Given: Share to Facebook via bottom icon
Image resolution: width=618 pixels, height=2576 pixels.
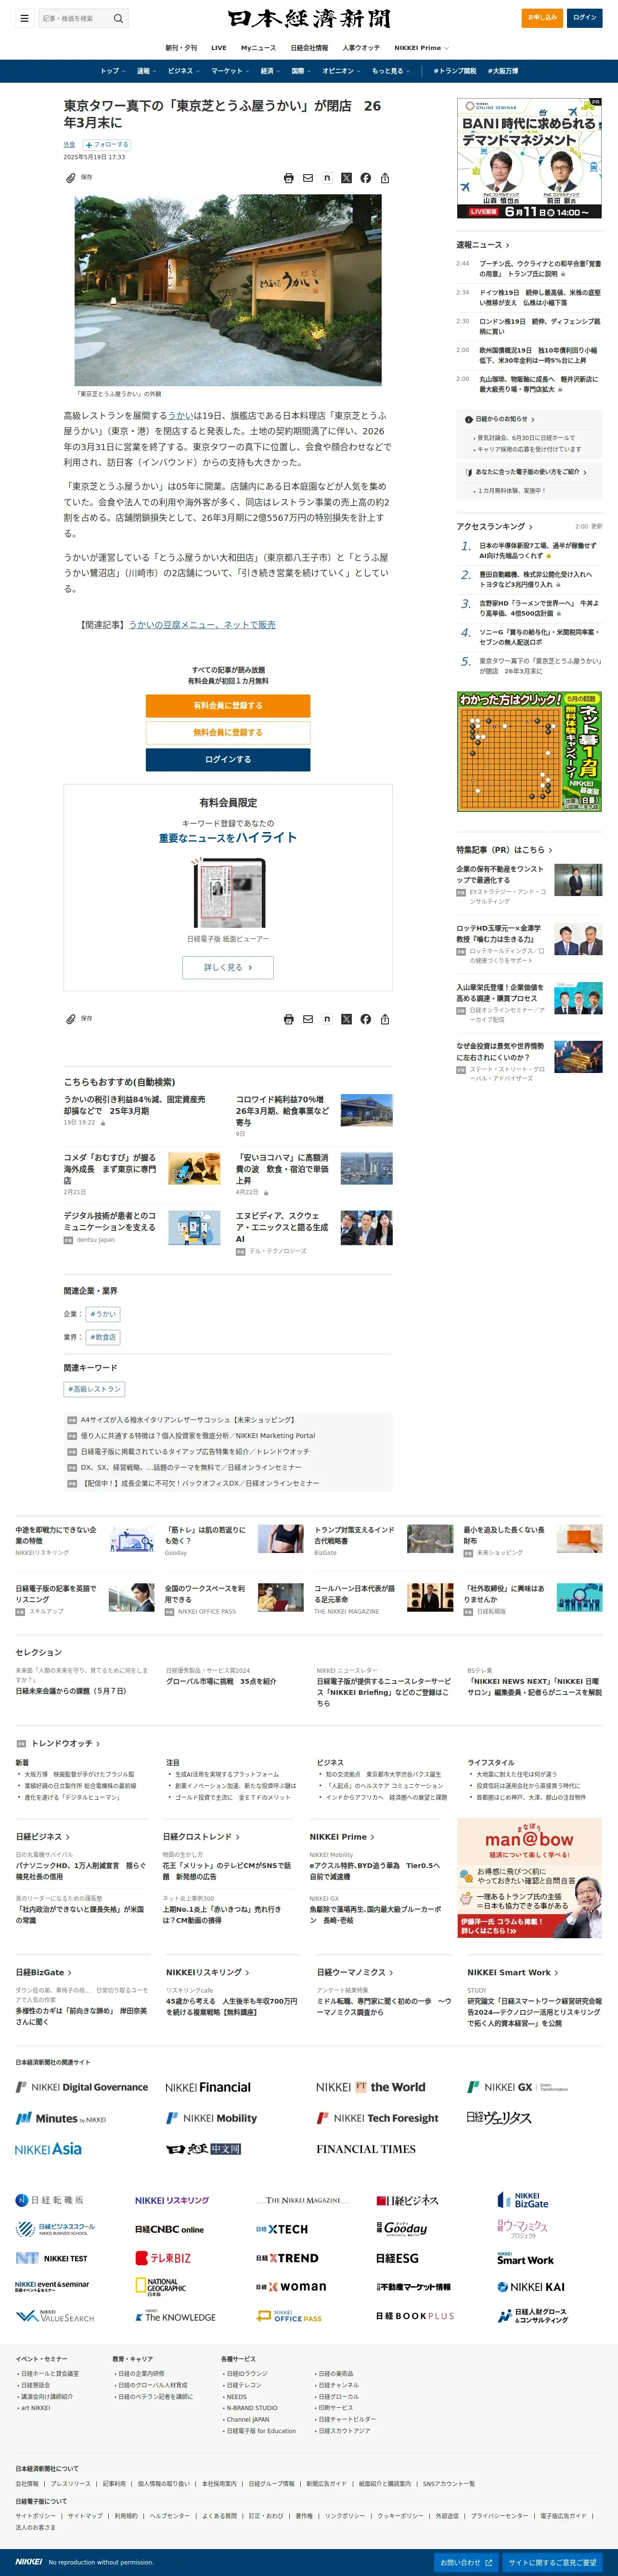Looking at the screenshot, I should click(366, 1019).
